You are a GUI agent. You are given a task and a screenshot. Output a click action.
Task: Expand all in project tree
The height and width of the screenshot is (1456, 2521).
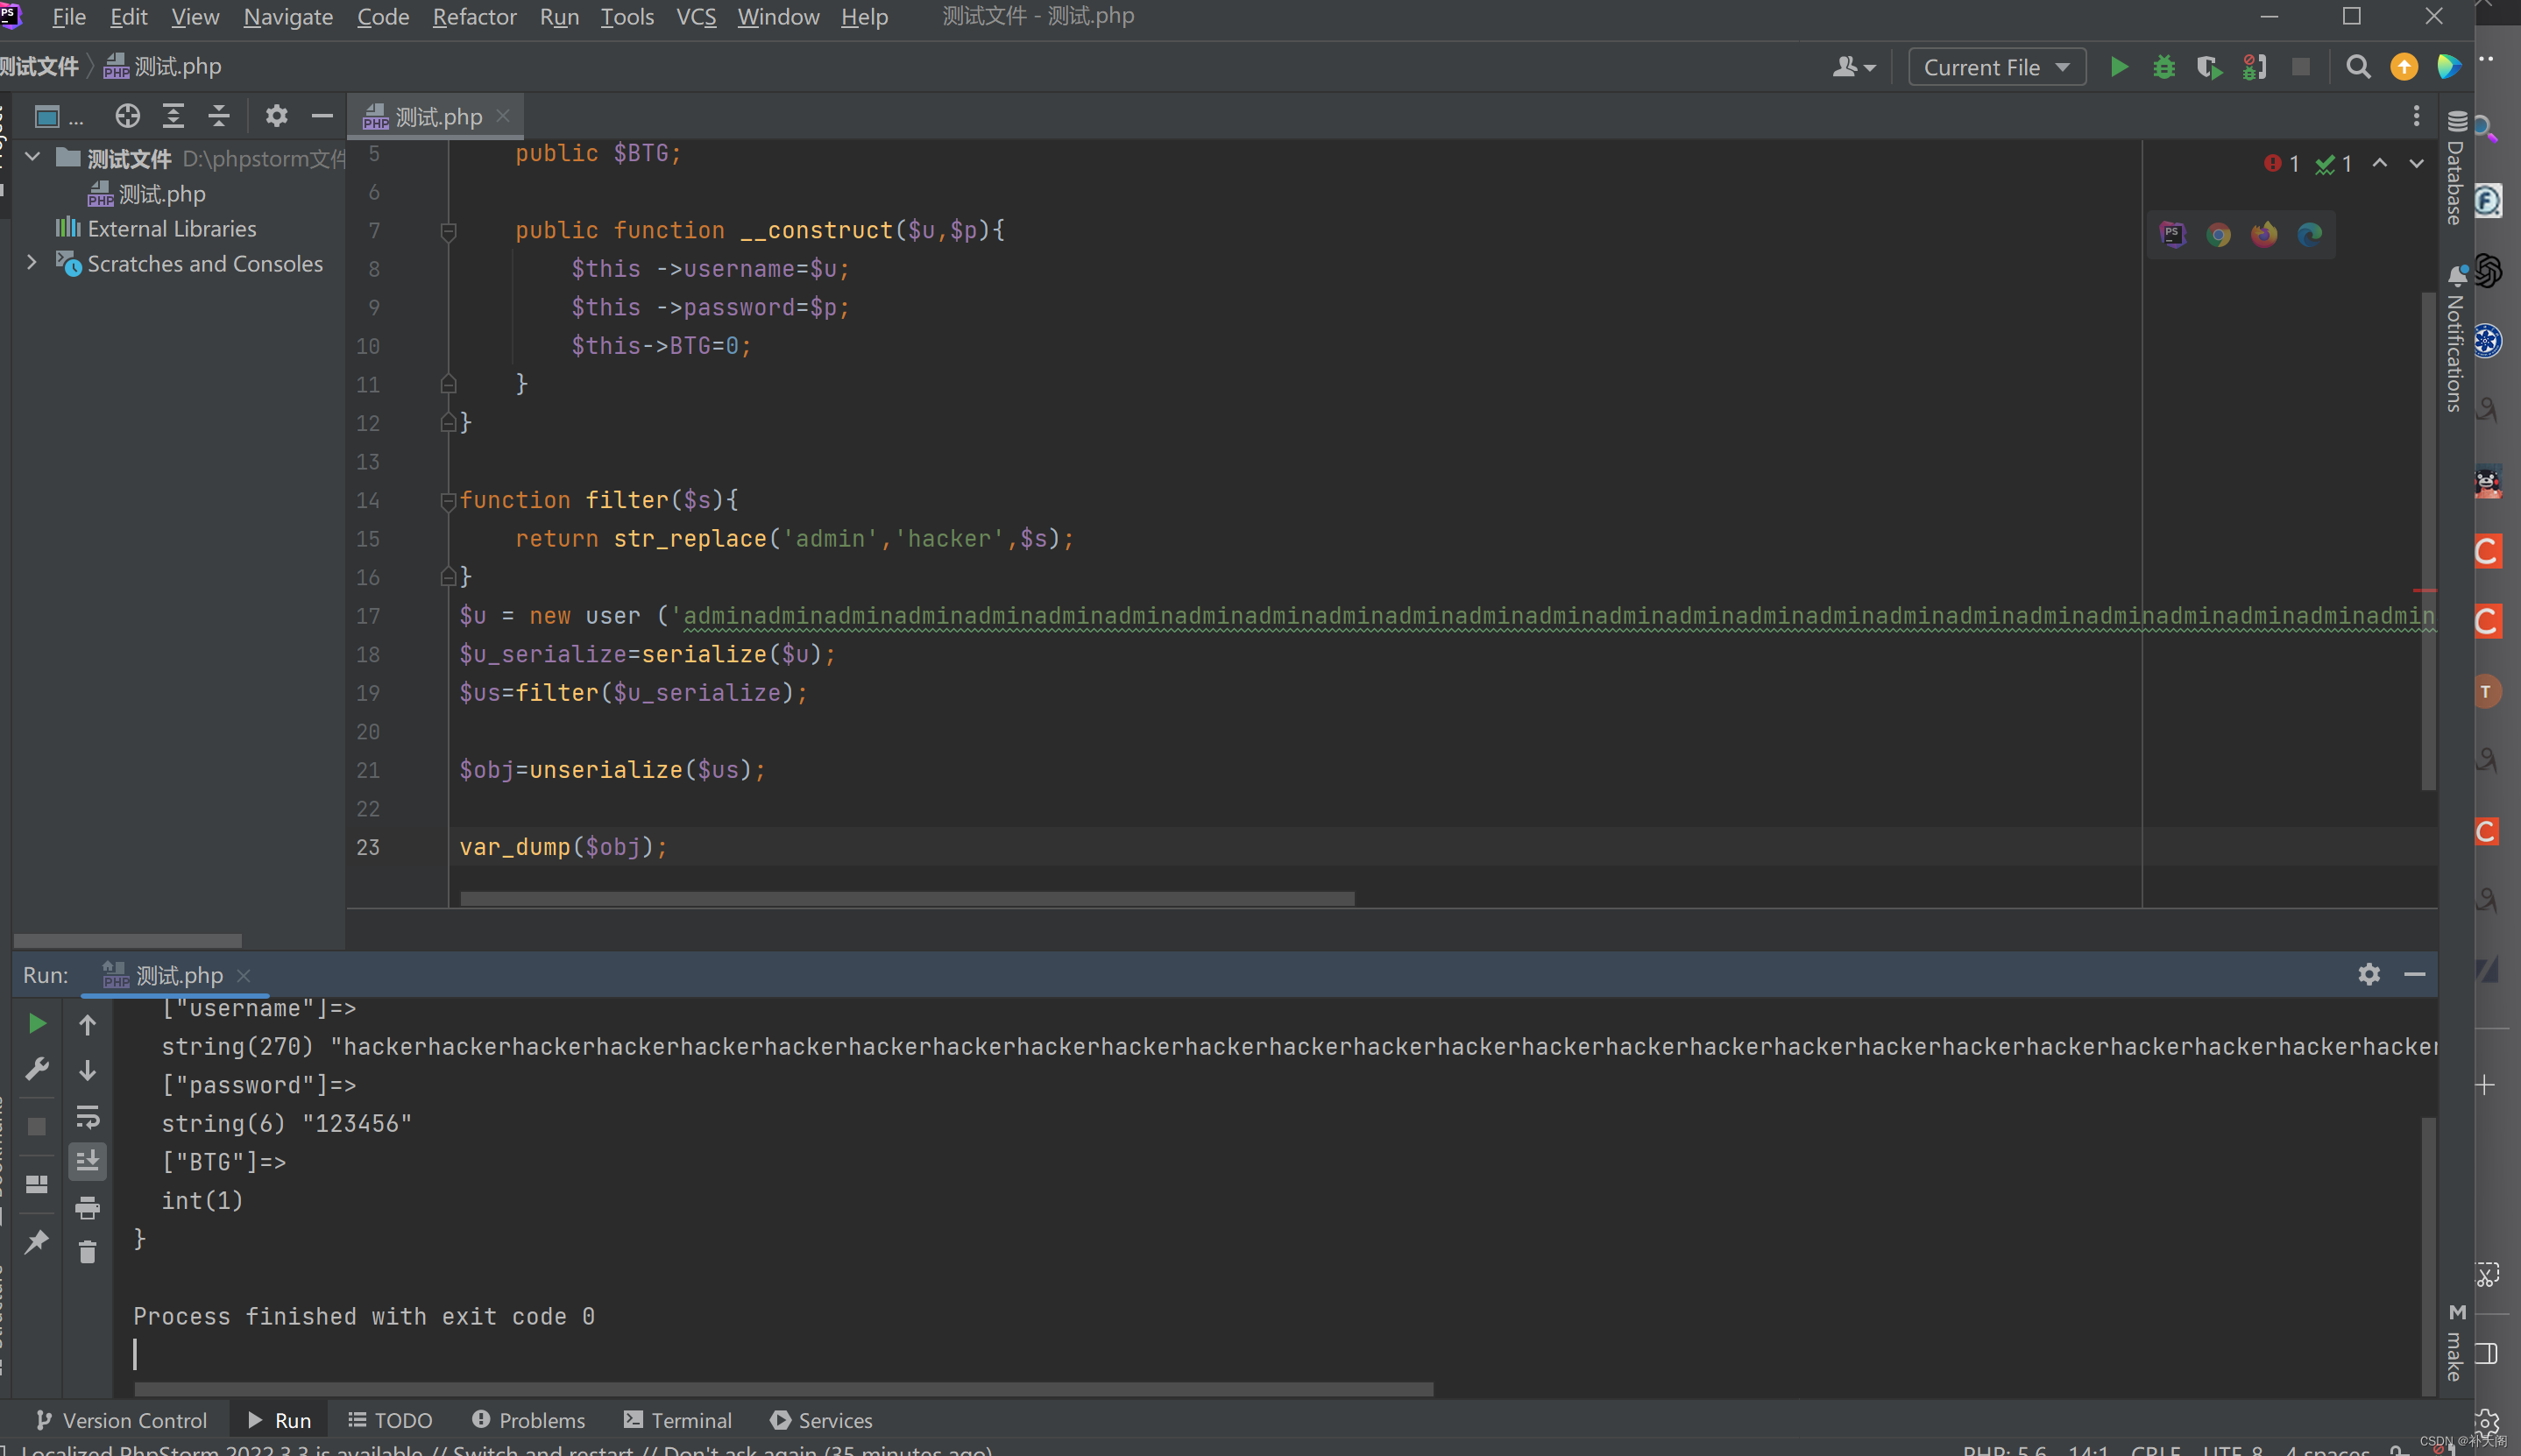[x=173, y=116]
